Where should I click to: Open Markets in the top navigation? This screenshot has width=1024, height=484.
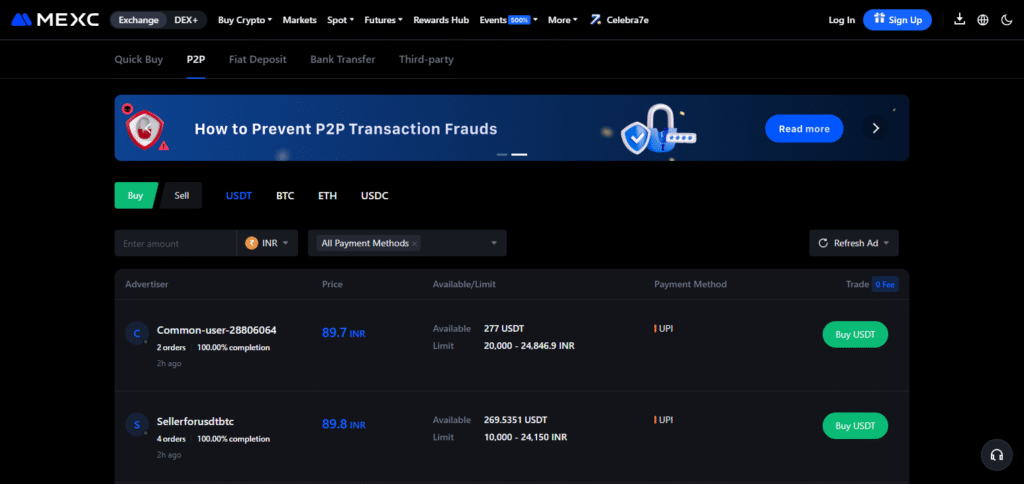pos(300,20)
